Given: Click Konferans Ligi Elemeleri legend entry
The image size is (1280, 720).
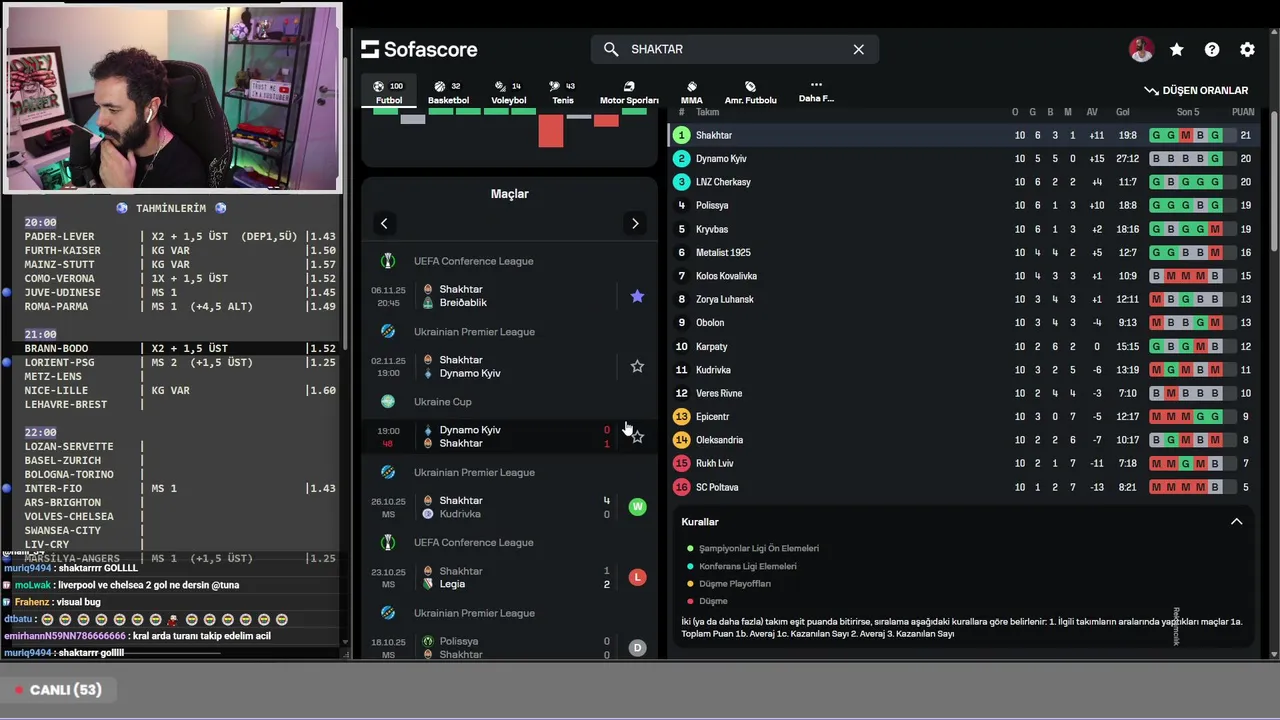Looking at the screenshot, I should tap(742, 566).
